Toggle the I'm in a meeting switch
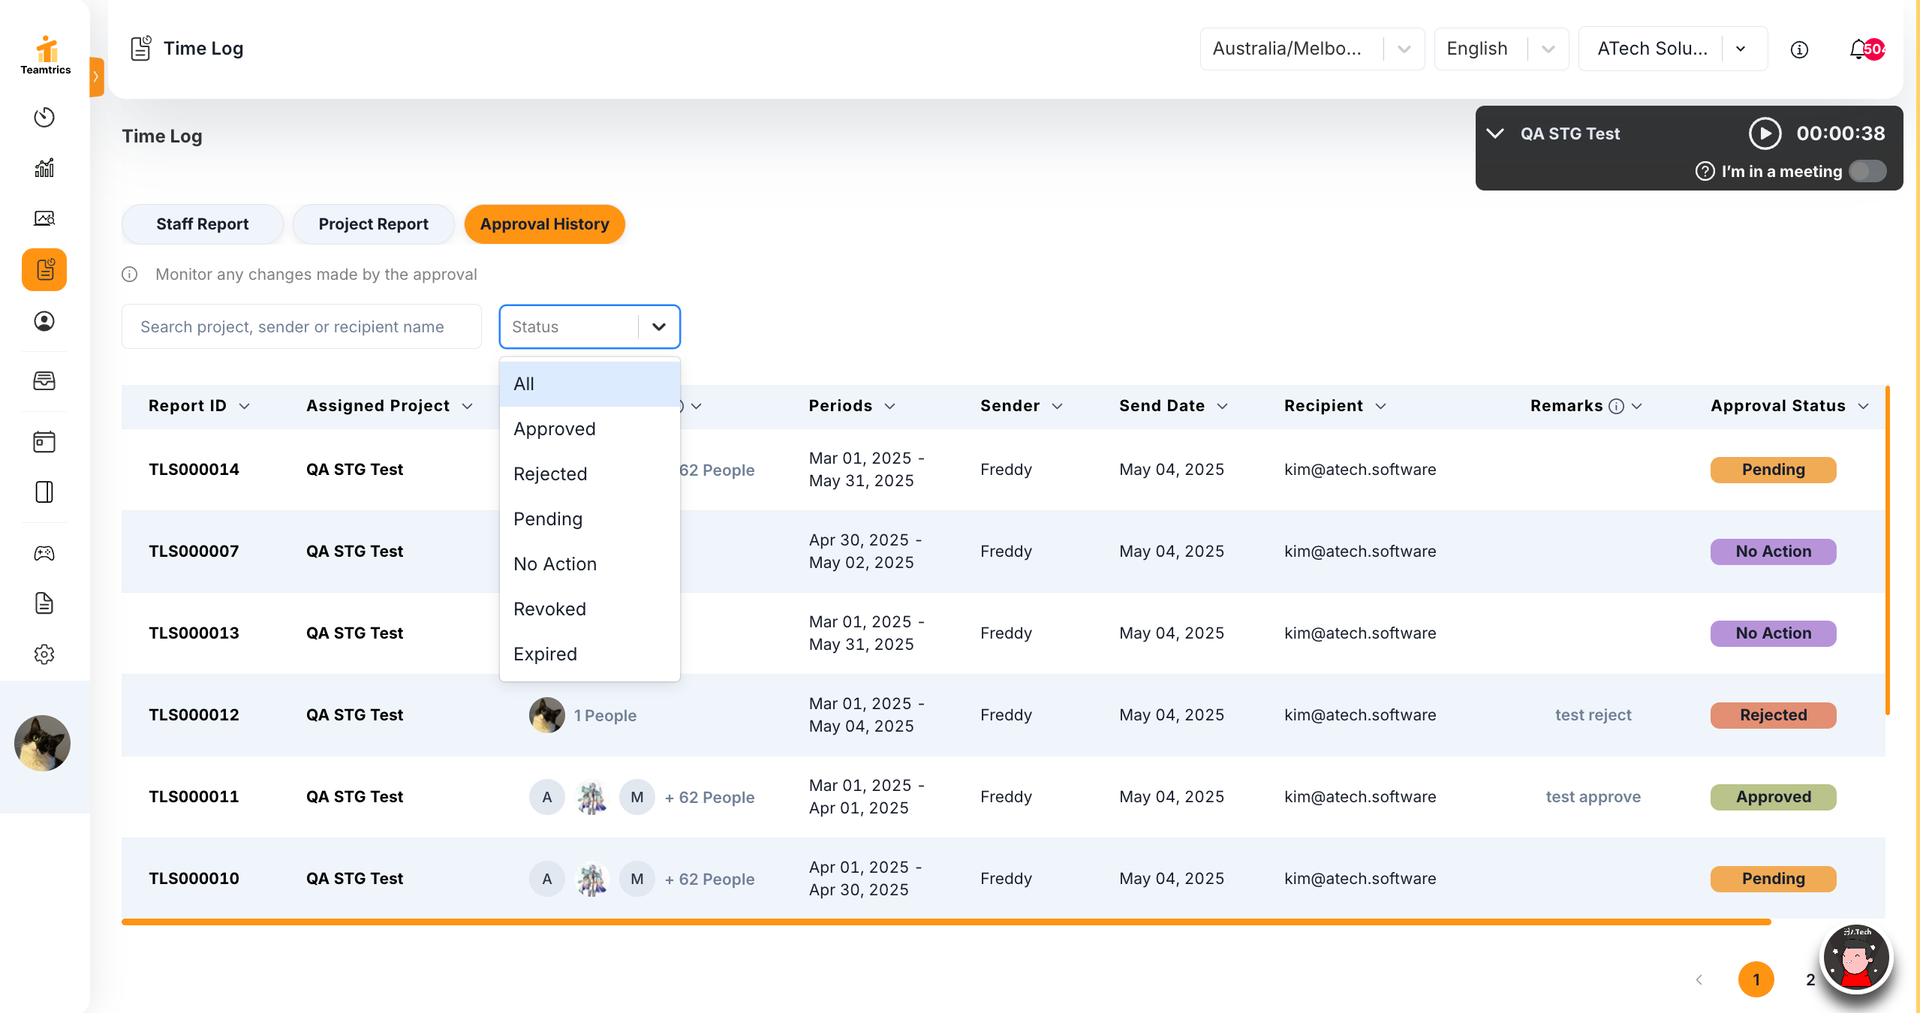 pos(1867,172)
